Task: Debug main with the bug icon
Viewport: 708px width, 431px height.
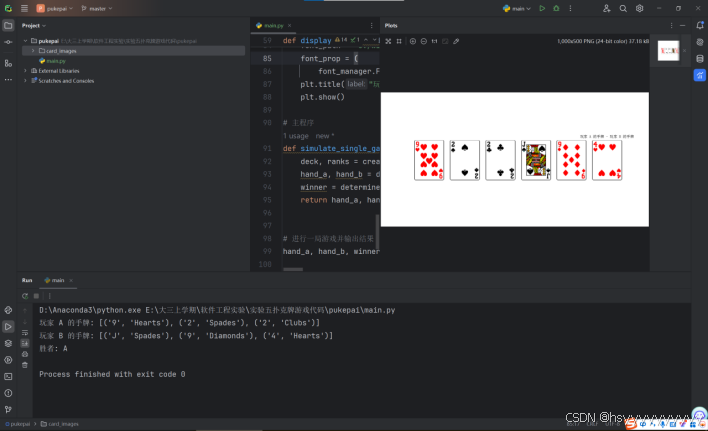Action: (556, 8)
